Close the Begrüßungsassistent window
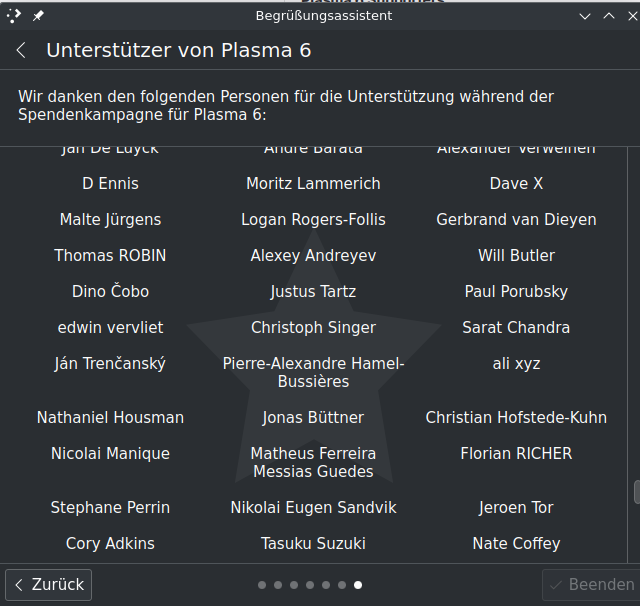The width and height of the screenshot is (640, 606). [x=628, y=15]
